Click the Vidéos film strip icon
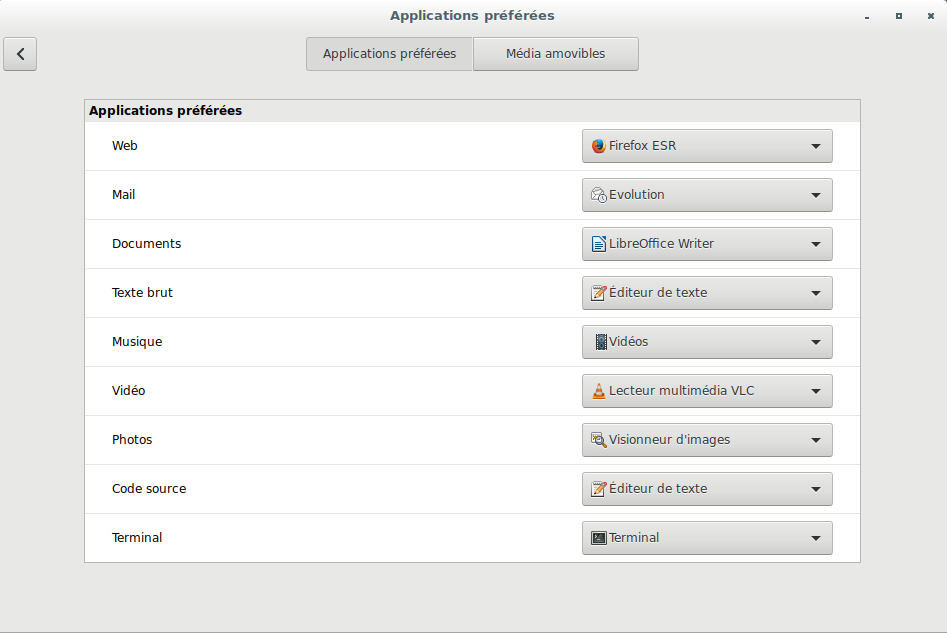947x633 pixels. point(600,342)
